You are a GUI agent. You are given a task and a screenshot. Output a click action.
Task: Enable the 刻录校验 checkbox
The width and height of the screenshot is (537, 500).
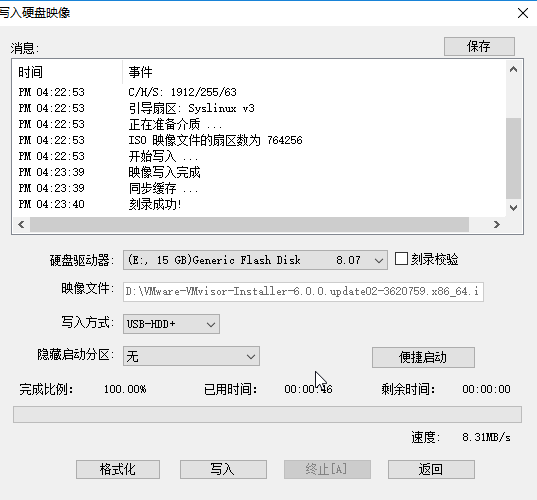click(x=401, y=259)
